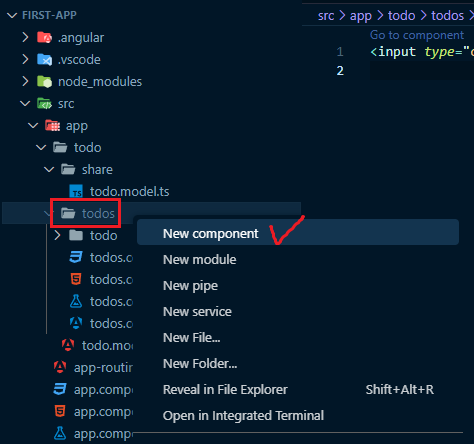
Task: Click the .vscode folder icon
Action: pos(44,59)
